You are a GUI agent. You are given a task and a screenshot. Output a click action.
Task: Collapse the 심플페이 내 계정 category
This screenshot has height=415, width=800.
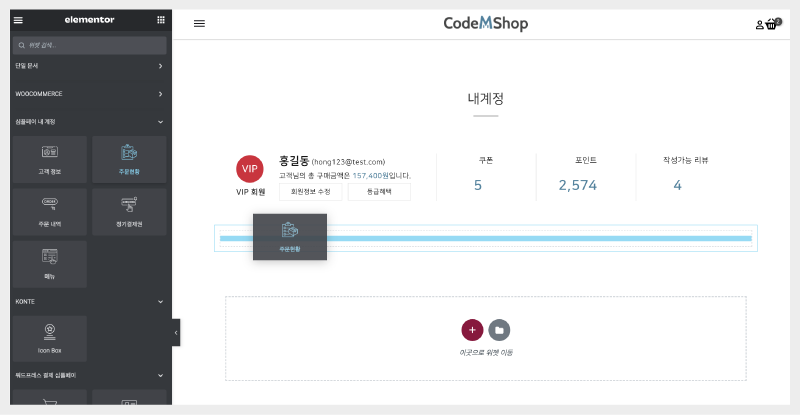tap(160, 122)
